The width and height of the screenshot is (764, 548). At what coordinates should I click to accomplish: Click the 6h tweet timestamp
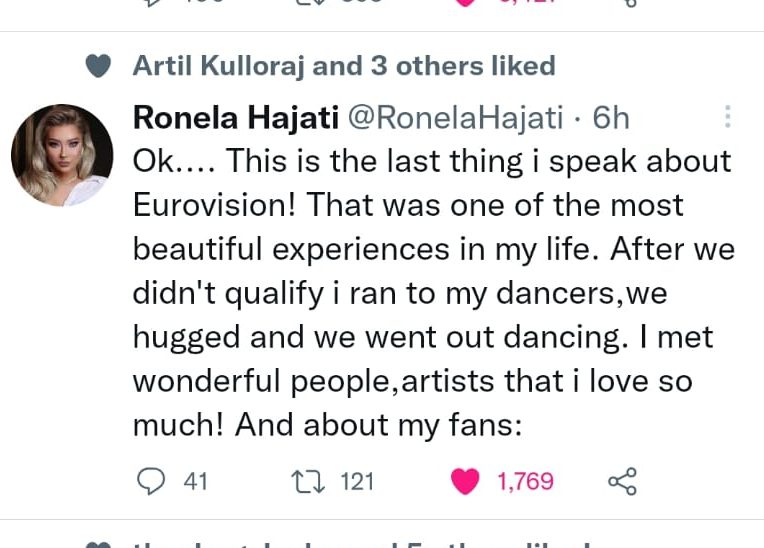[x=611, y=118]
